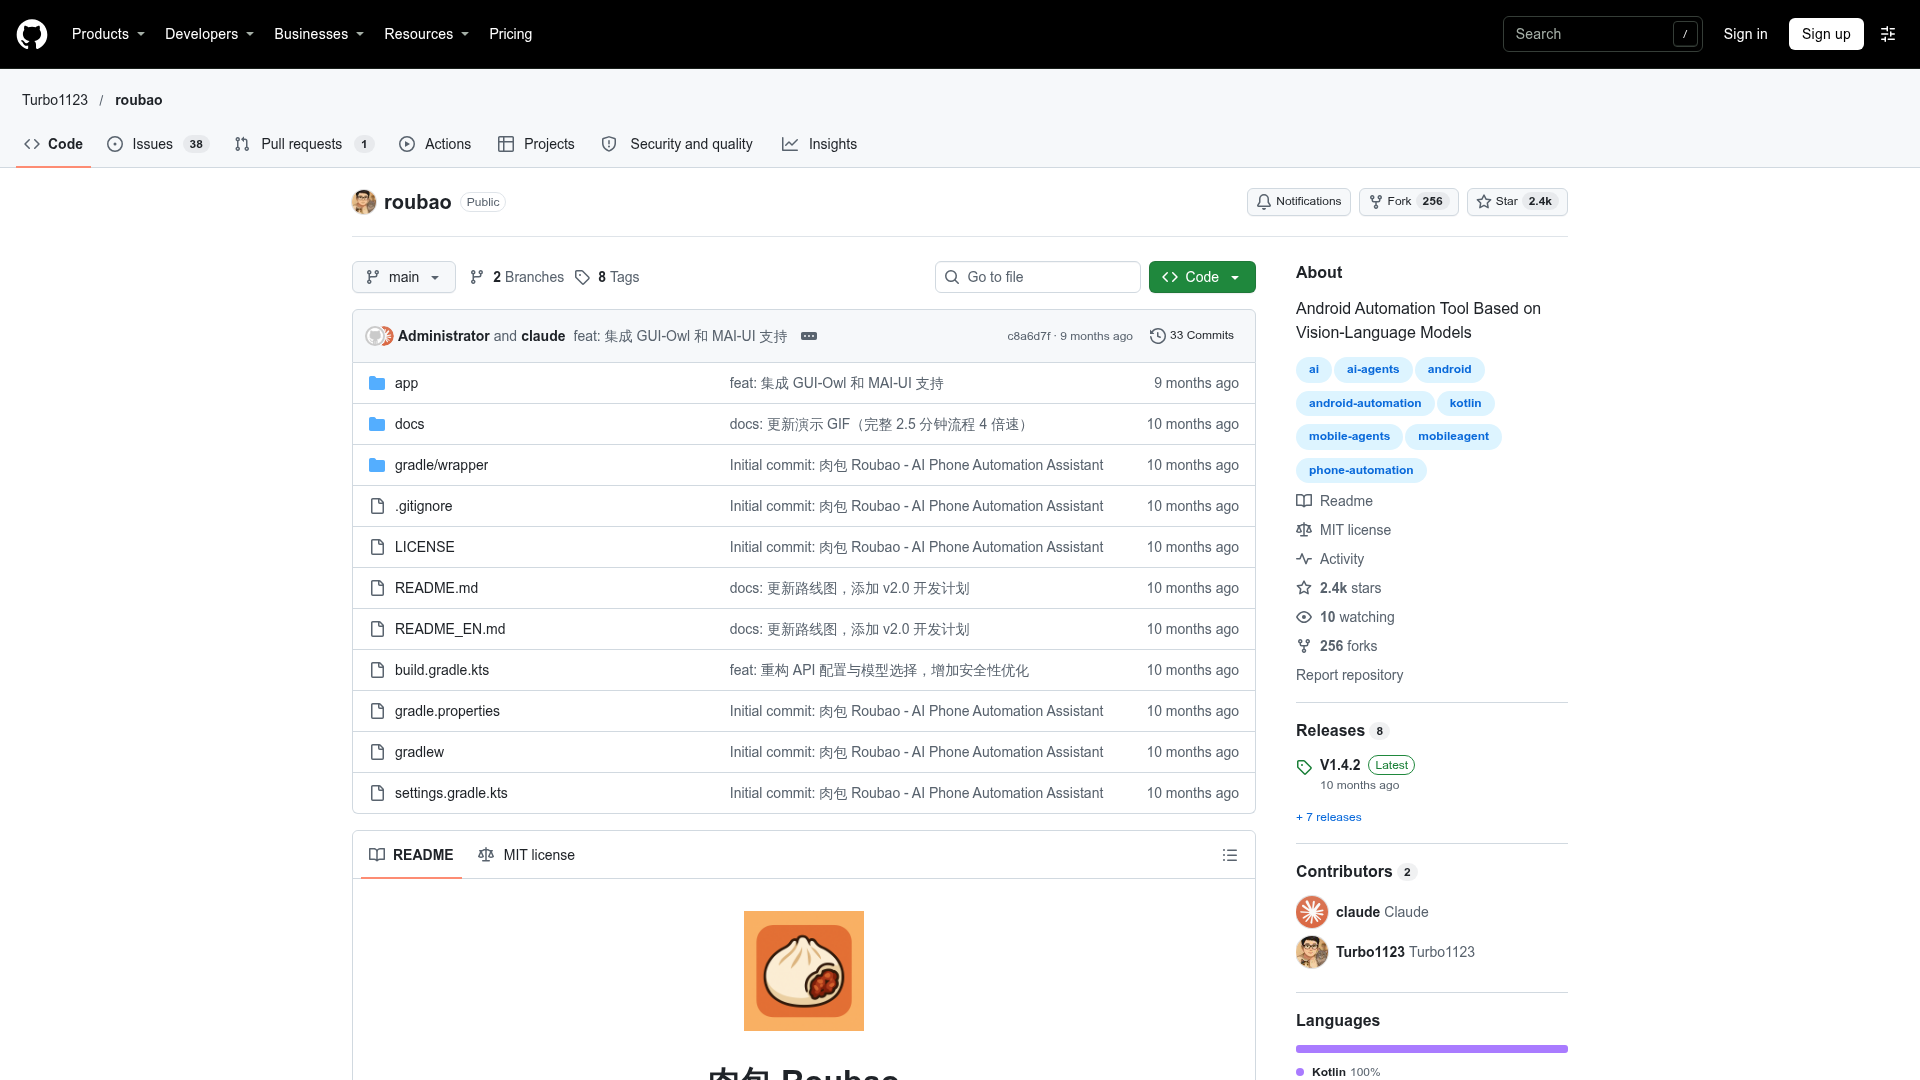The image size is (1920, 1080).
Task: Open the README outline icon
Action: 1230,855
